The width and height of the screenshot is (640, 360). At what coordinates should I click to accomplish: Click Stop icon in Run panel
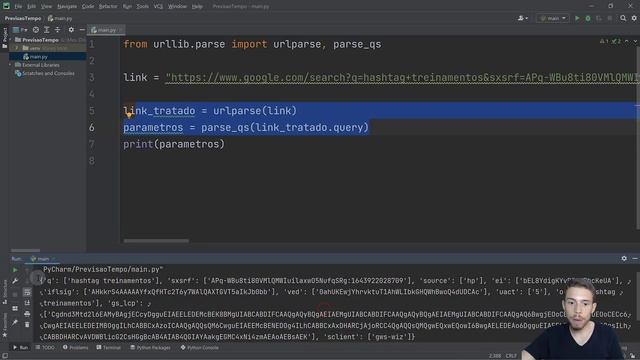click(x=15, y=294)
